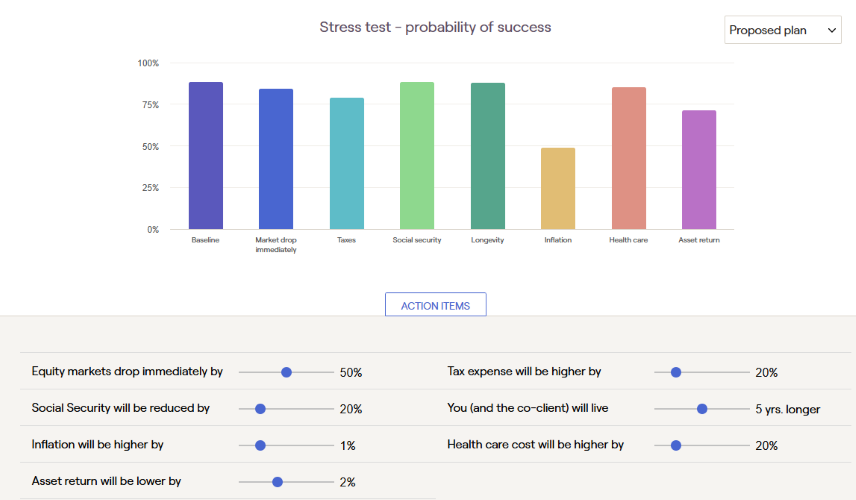Click the longevity years slider handle
Image resolution: width=856 pixels, height=500 pixels.
pyautogui.click(x=702, y=409)
